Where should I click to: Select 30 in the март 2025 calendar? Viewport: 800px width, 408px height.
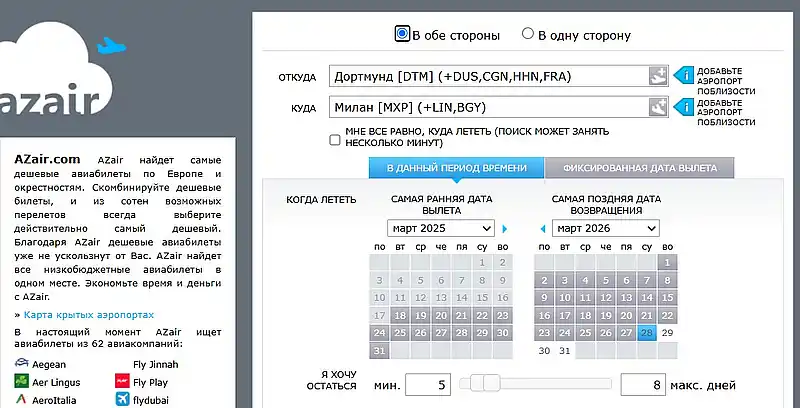[503, 333]
